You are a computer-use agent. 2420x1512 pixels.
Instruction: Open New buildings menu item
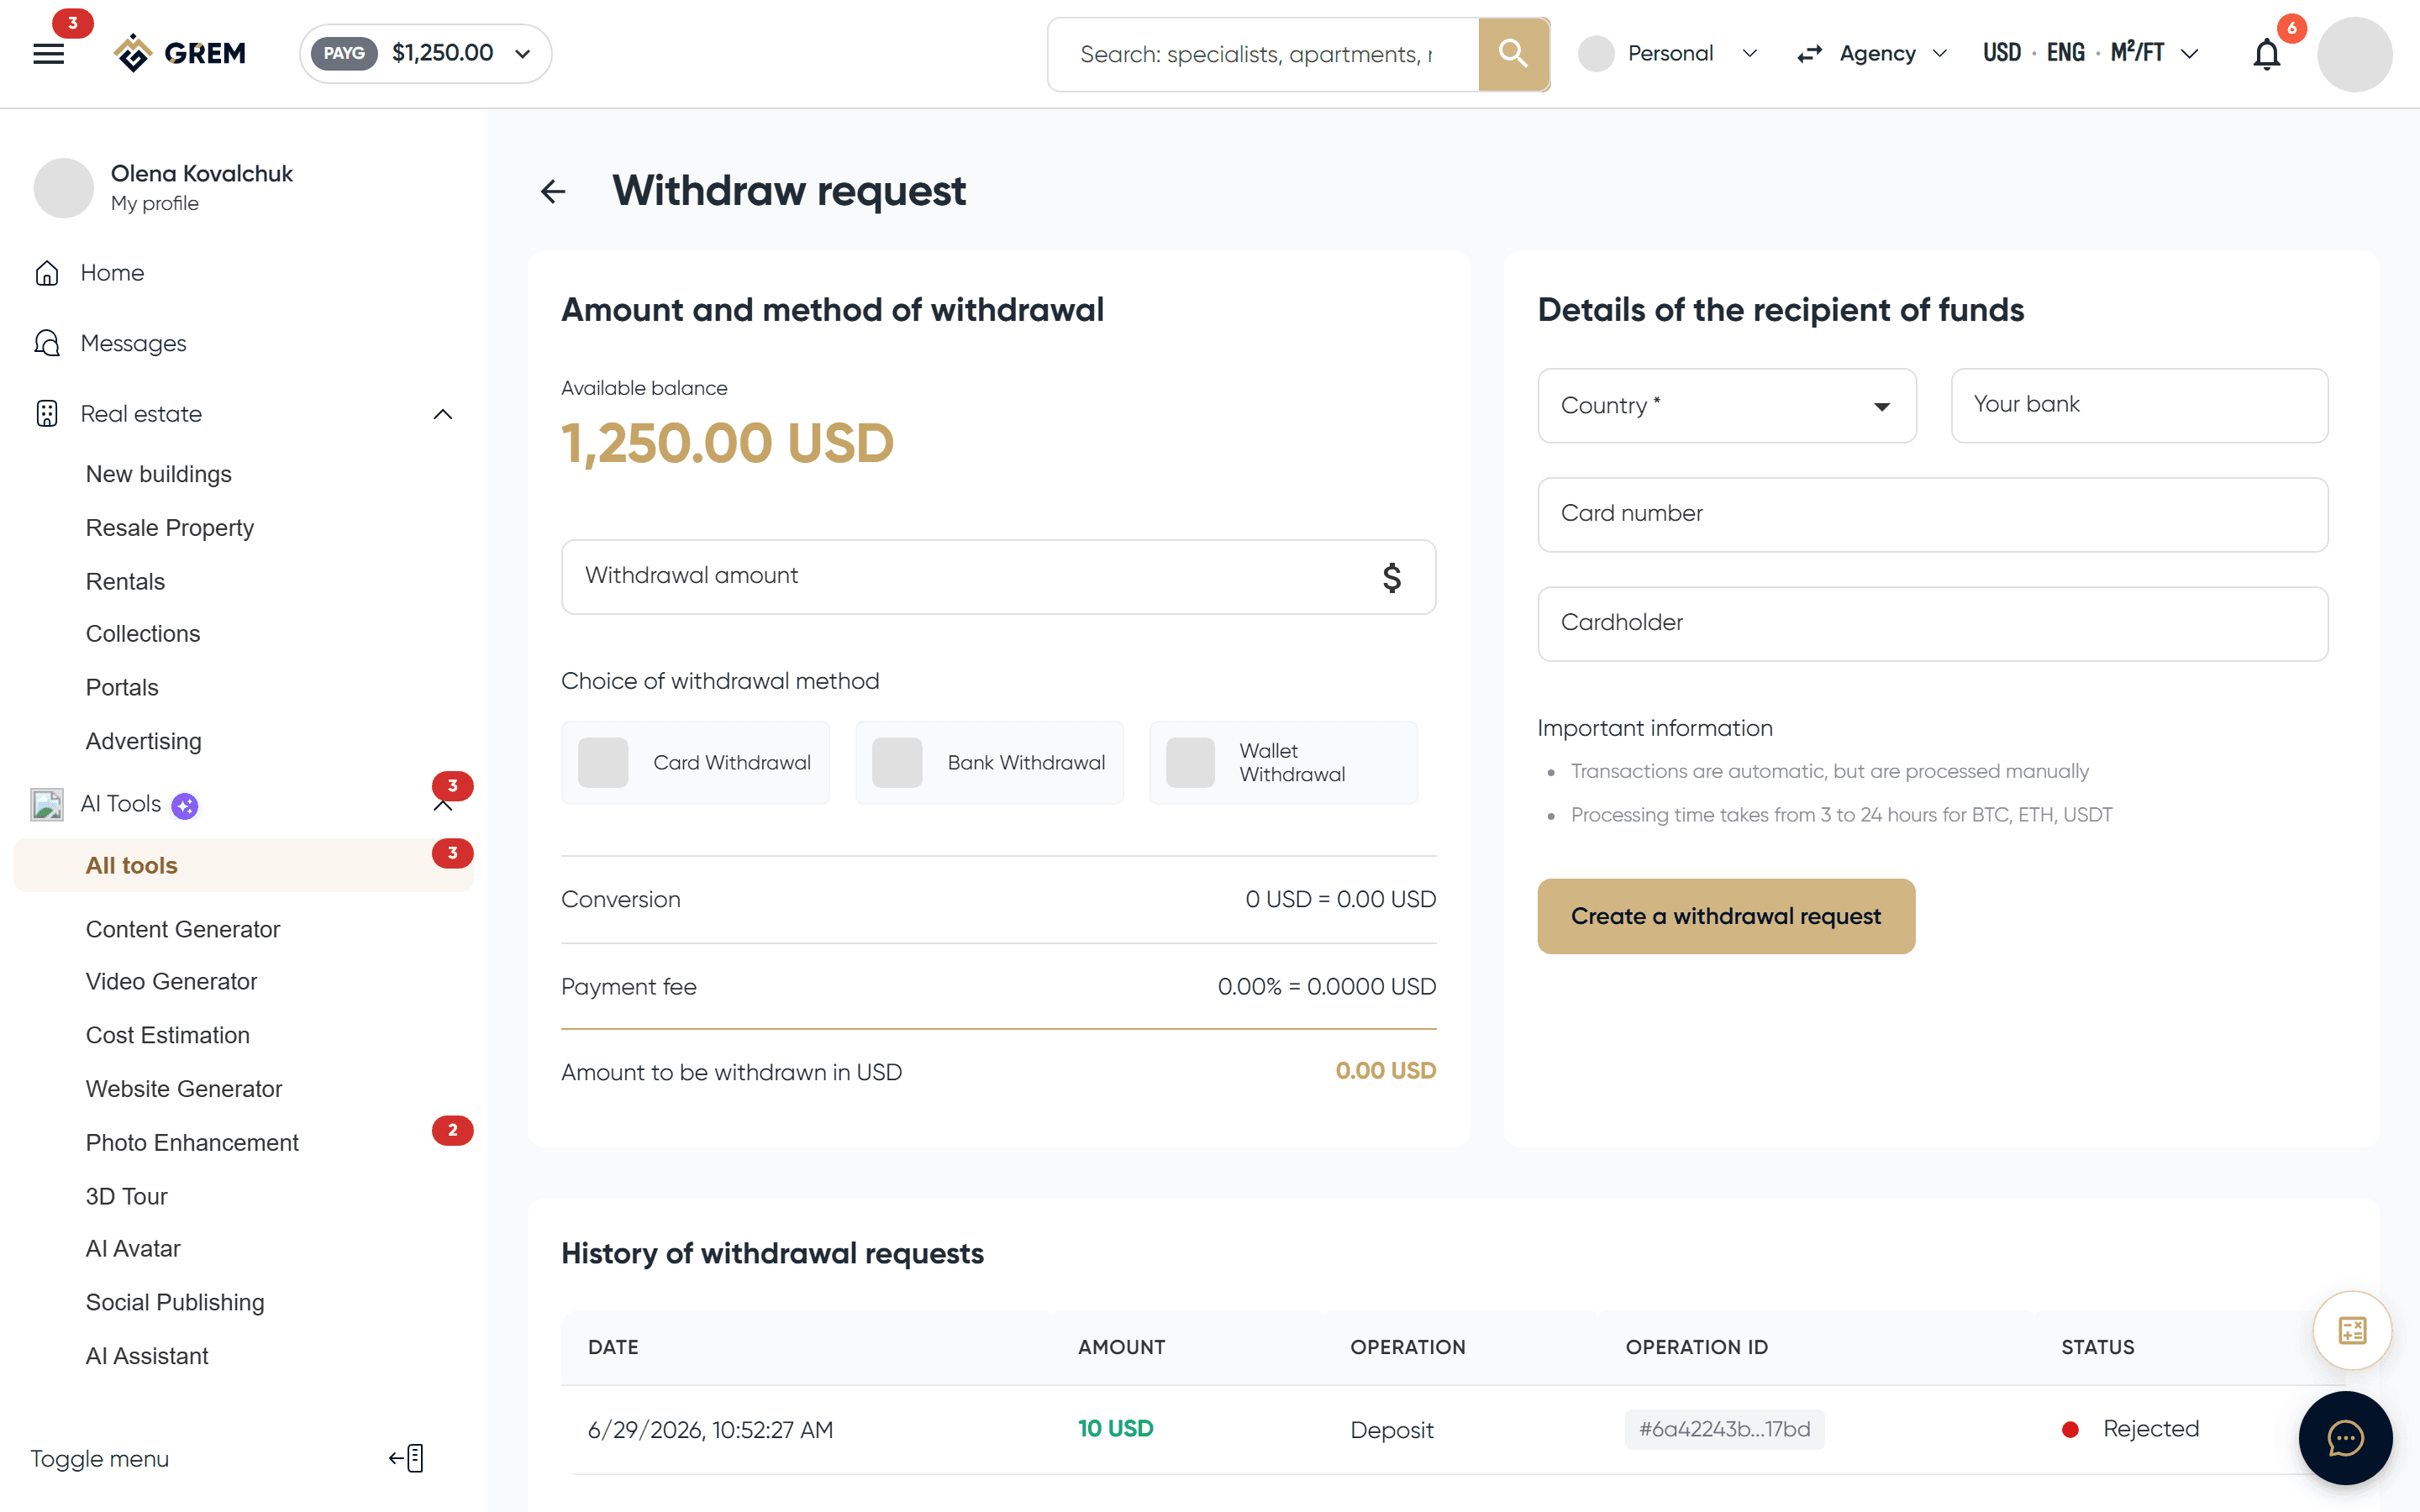158,474
